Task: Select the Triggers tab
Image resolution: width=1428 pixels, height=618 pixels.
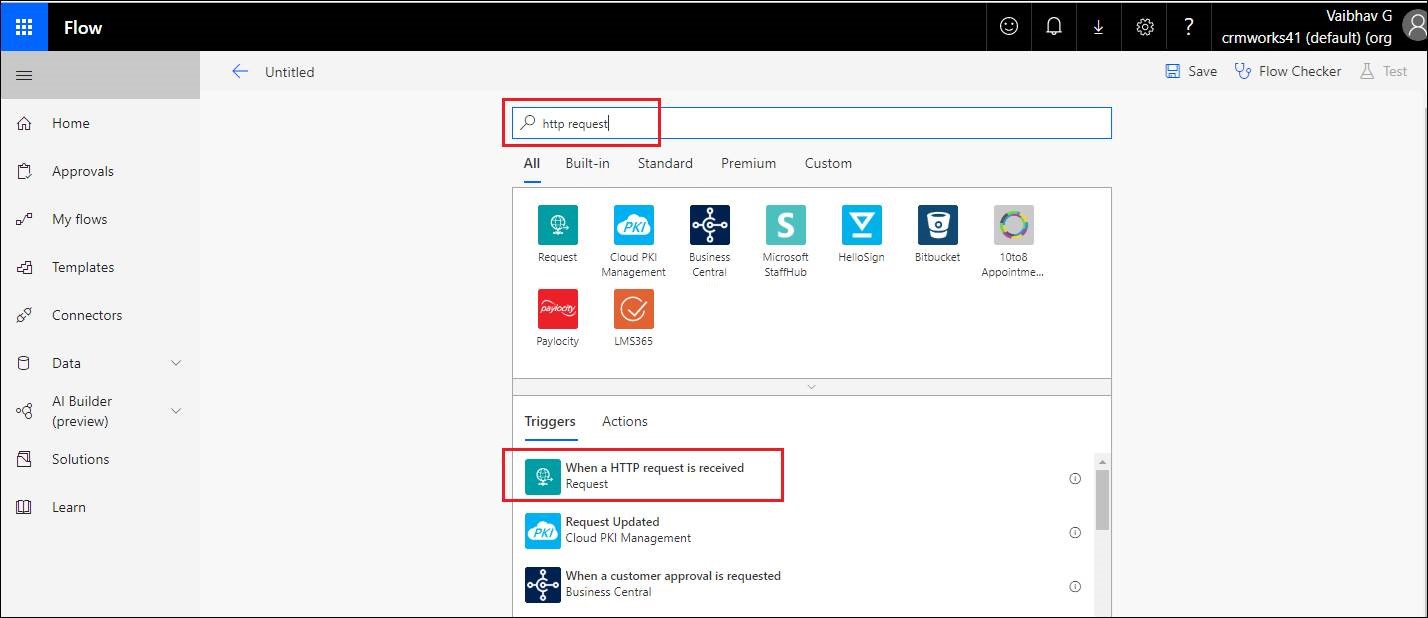Action: (550, 421)
